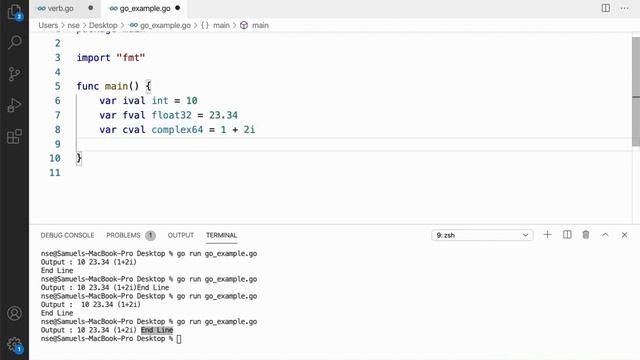640x360 pixels.
Task: Open the Accounts menu icon
Action: click(x=15, y=313)
